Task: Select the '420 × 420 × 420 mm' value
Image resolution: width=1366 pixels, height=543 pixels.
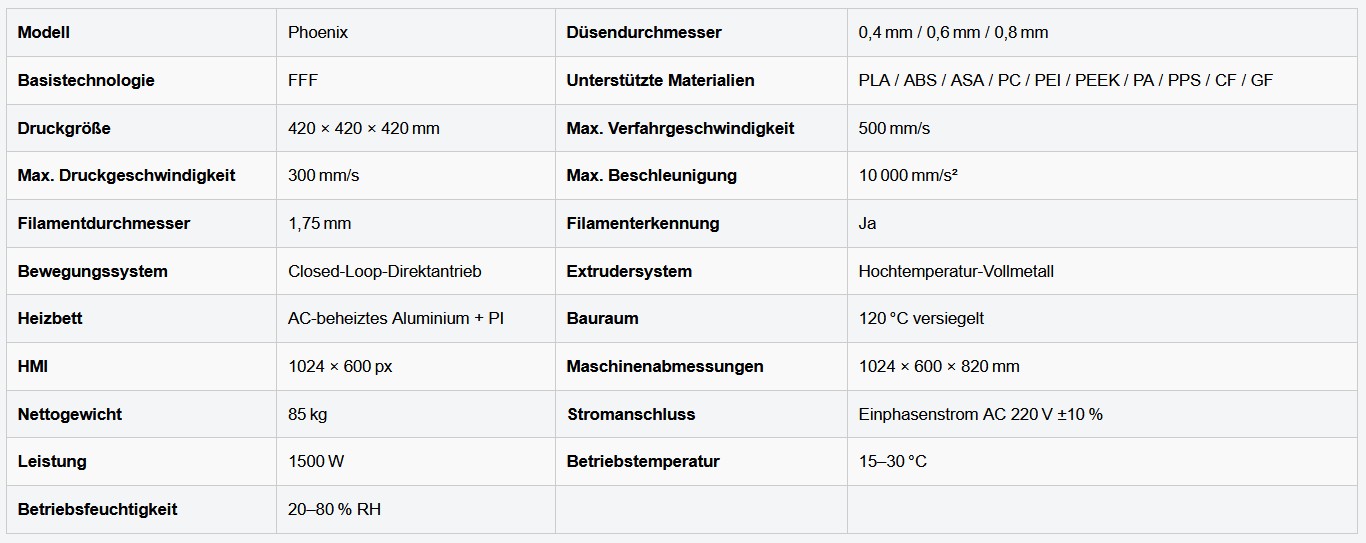Action: coord(364,128)
